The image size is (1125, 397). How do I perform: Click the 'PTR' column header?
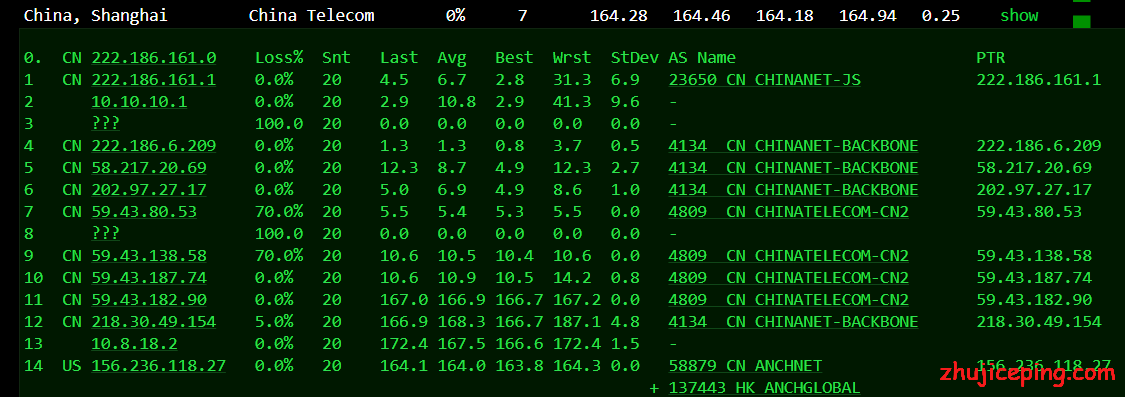[991, 58]
